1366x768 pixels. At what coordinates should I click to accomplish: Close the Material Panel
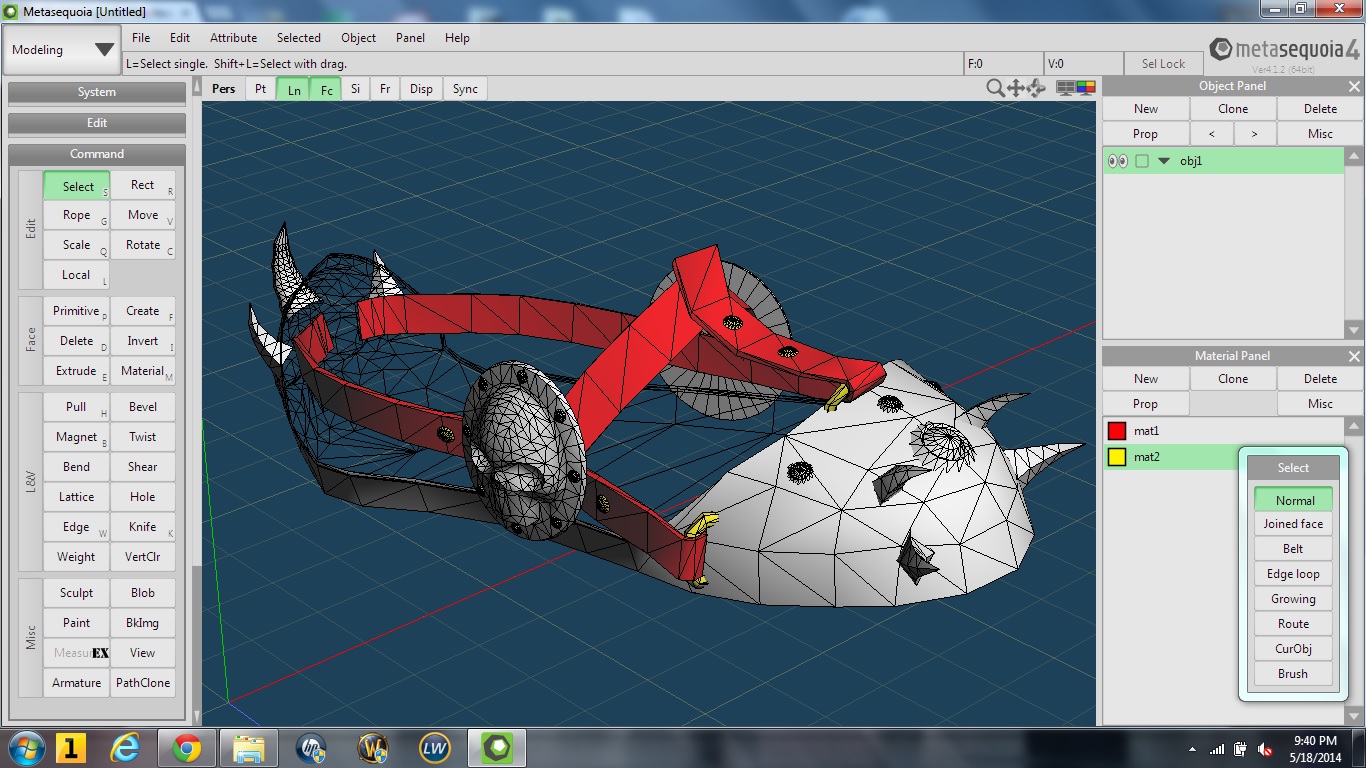[x=1354, y=356]
